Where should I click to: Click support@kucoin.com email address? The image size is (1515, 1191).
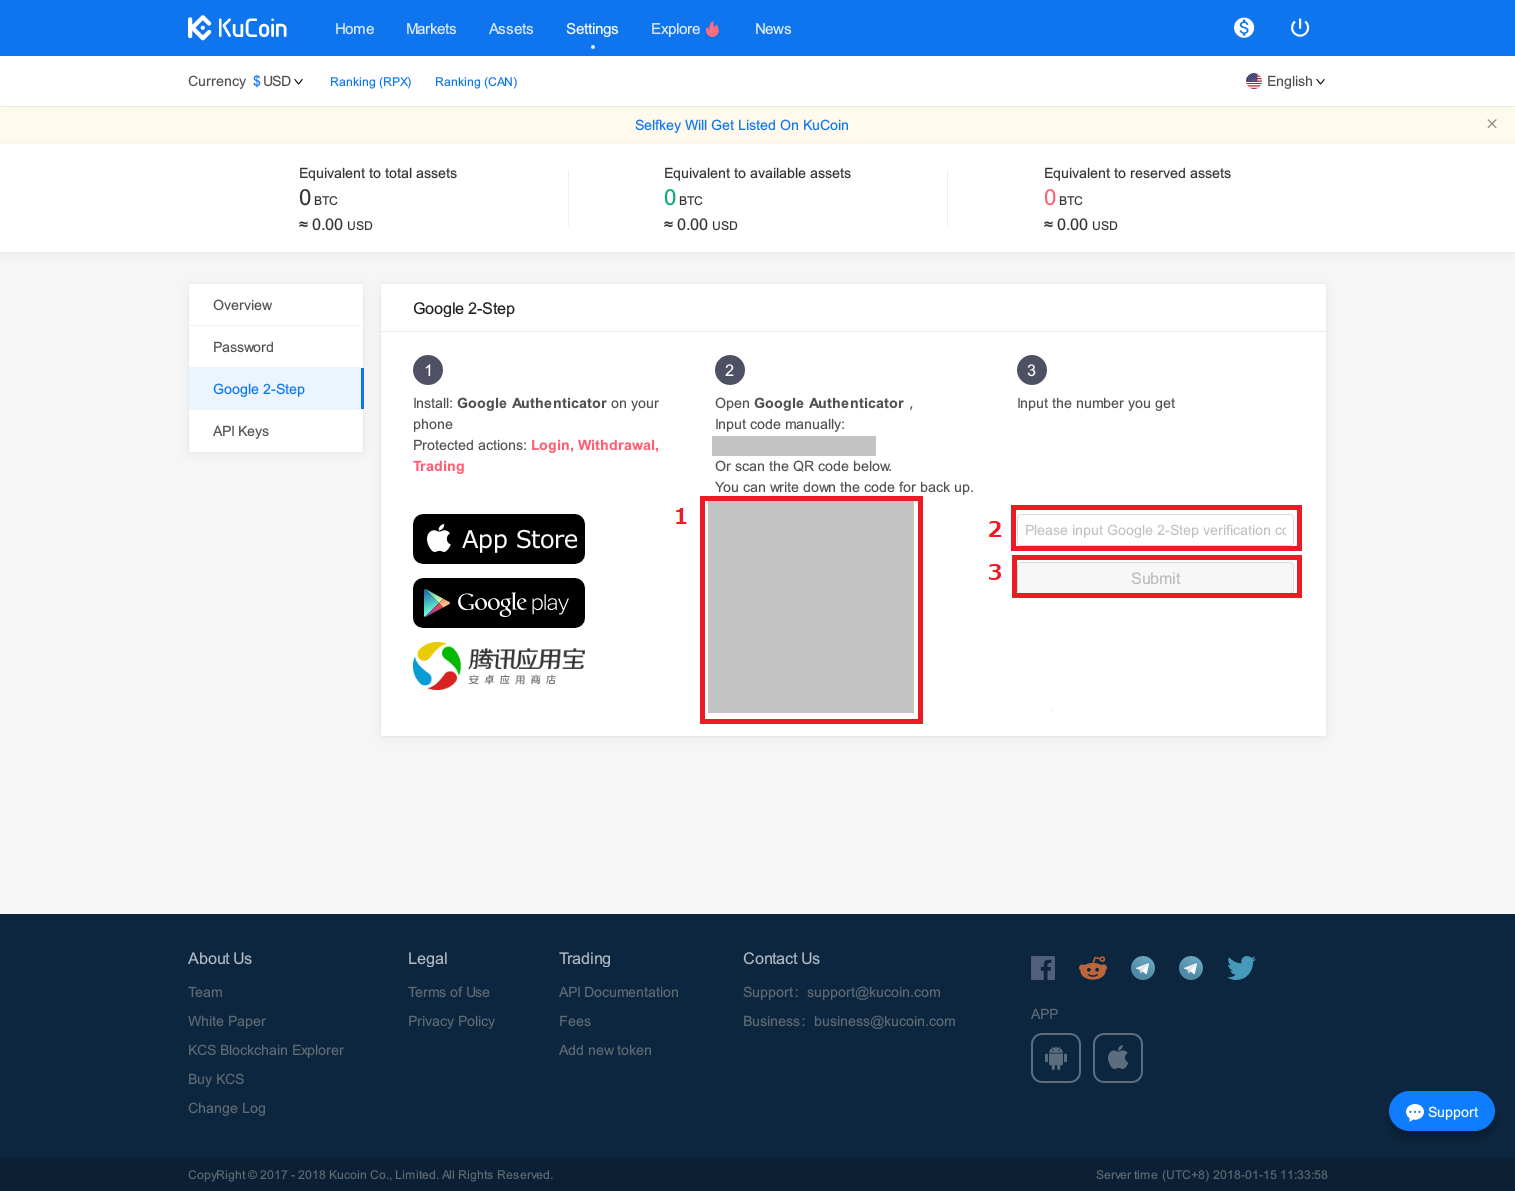tap(874, 992)
